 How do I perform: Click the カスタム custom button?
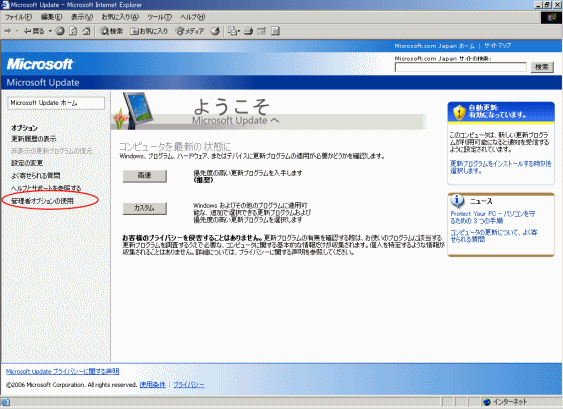pyautogui.click(x=144, y=208)
